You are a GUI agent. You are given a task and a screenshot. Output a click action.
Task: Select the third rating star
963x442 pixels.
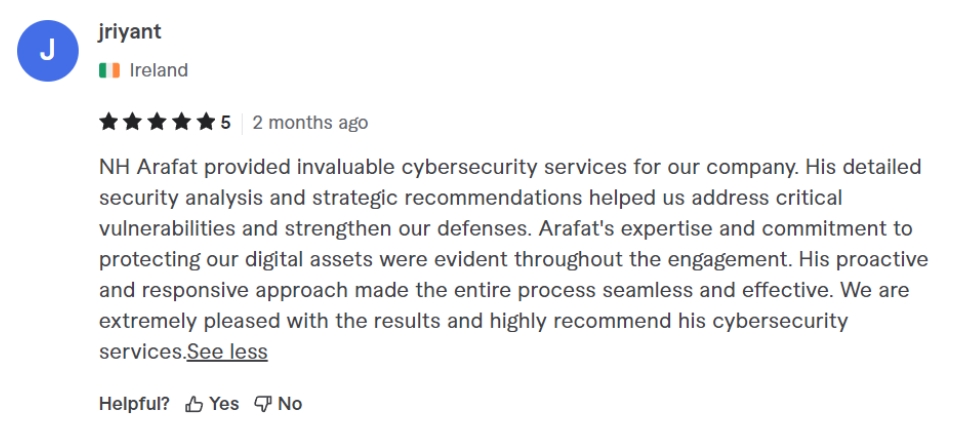156,123
